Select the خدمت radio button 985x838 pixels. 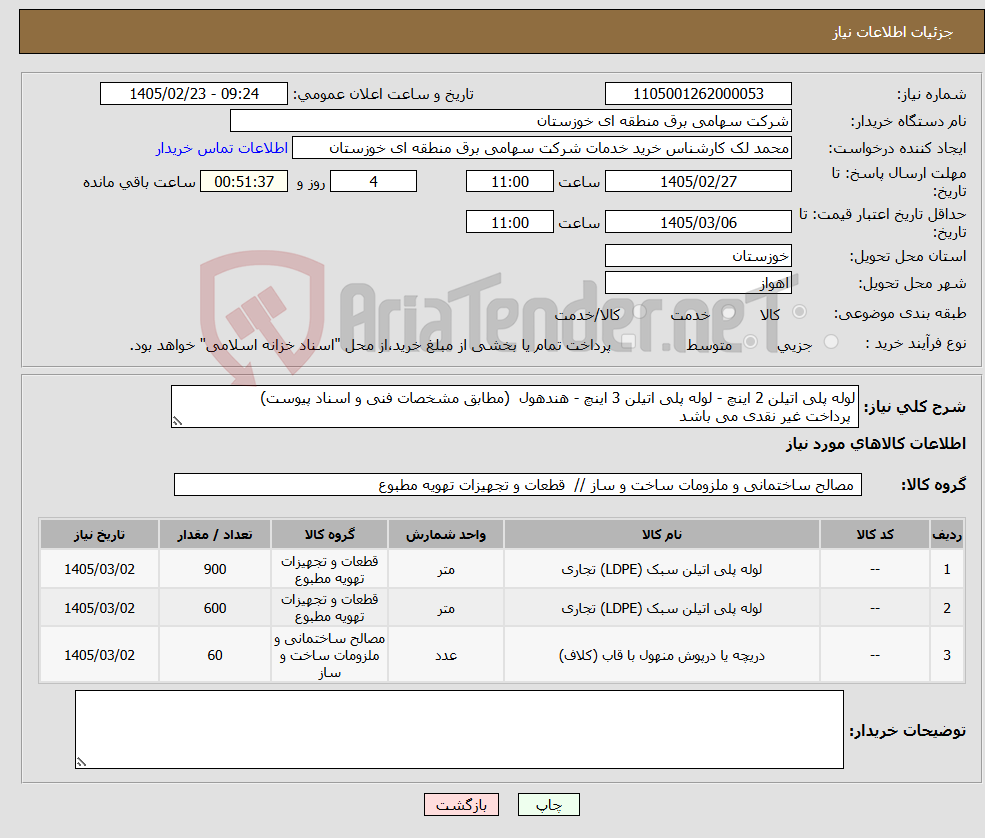[x=729, y=312]
